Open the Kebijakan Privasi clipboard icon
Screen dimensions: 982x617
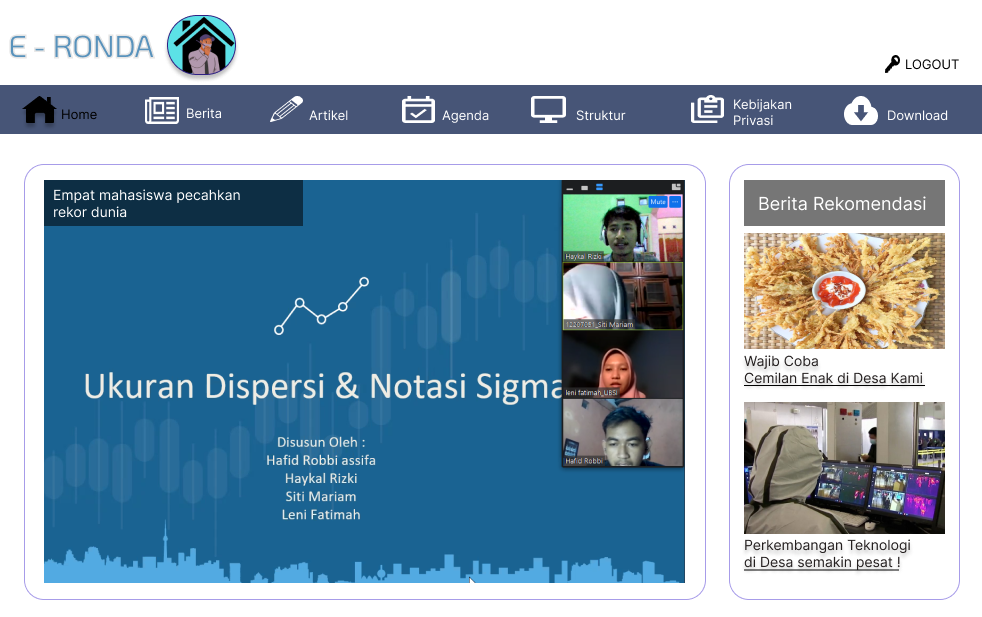point(707,110)
